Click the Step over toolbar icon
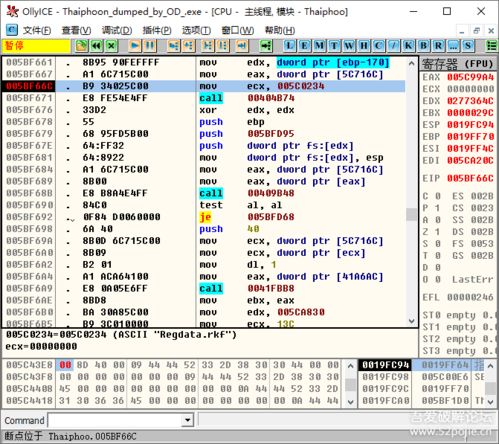This screenshot has height=444, width=499. [x=188, y=46]
